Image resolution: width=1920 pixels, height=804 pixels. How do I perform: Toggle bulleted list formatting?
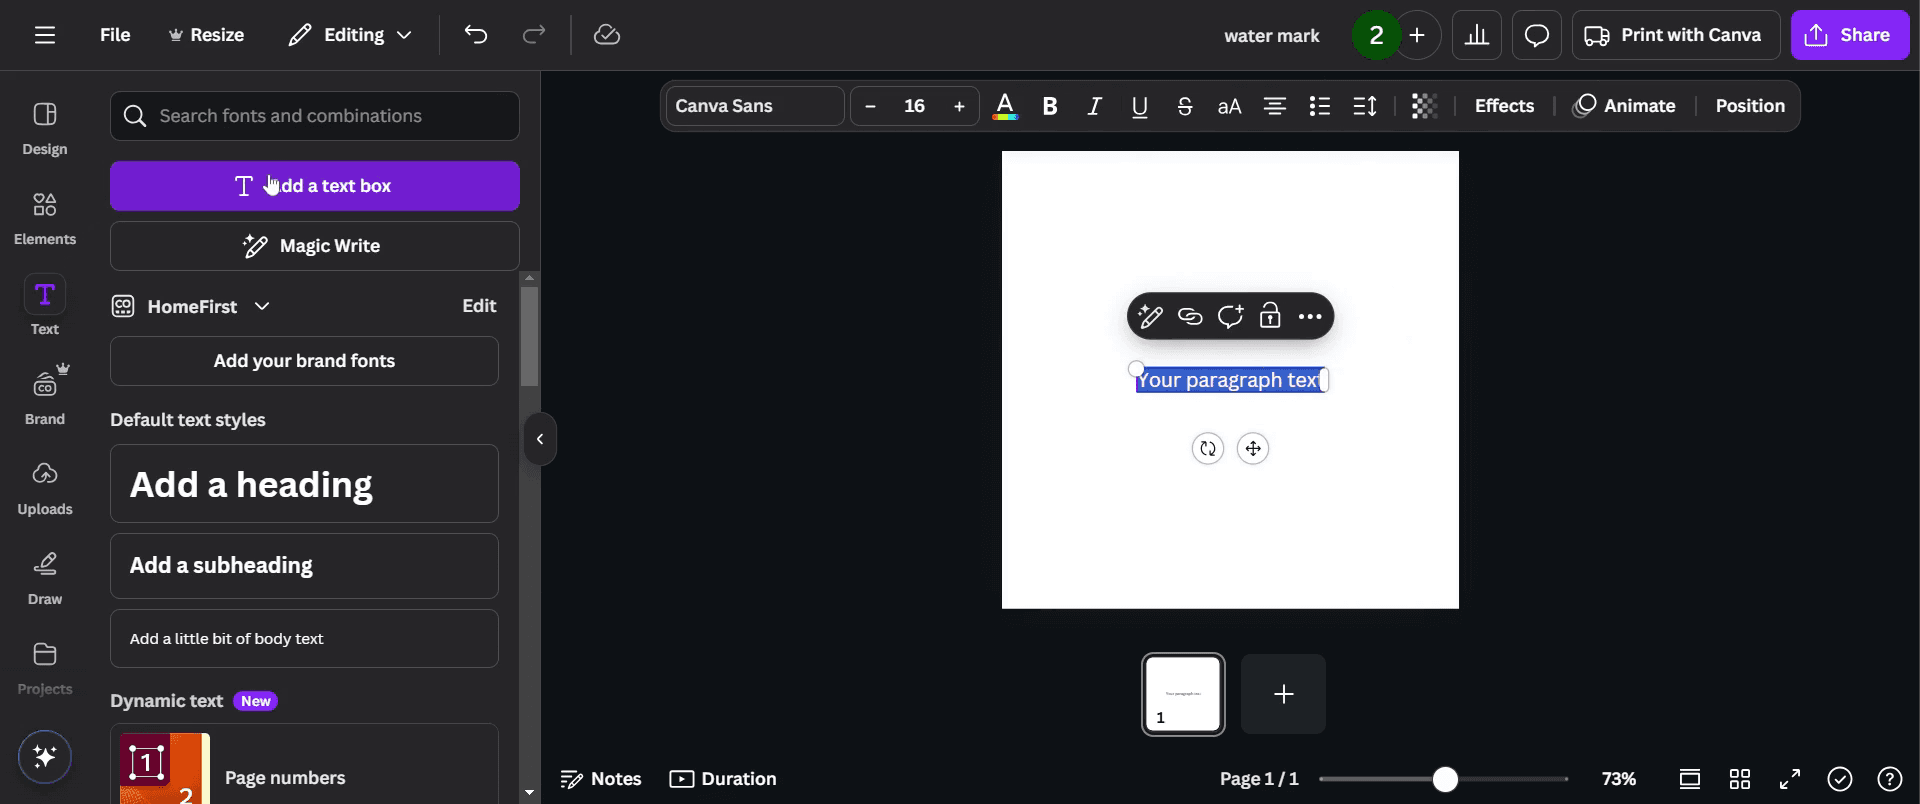click(x=1320, y=106)
